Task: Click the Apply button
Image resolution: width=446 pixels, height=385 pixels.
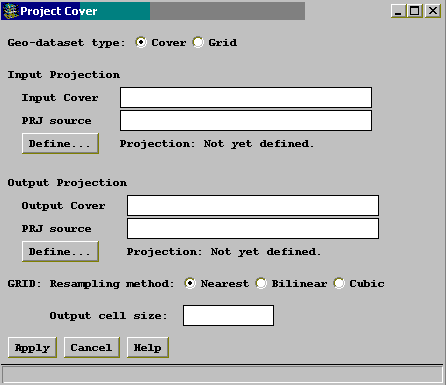Action: point(32,348)
